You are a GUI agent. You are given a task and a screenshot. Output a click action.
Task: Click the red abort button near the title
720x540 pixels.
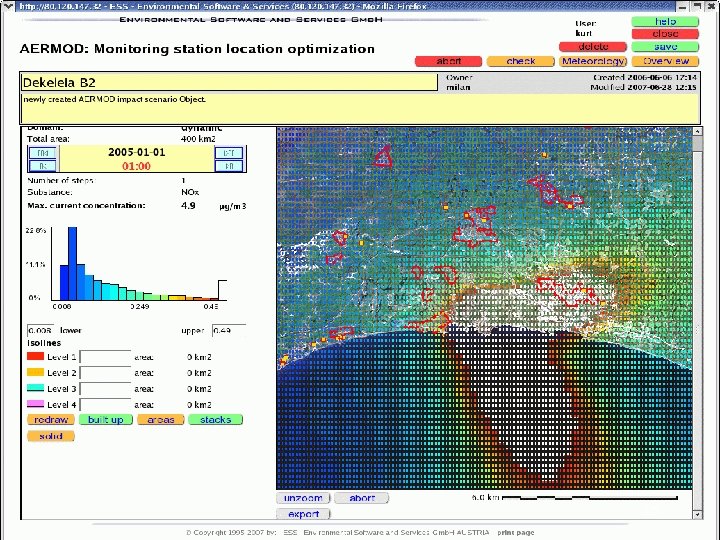pos(448,62)
